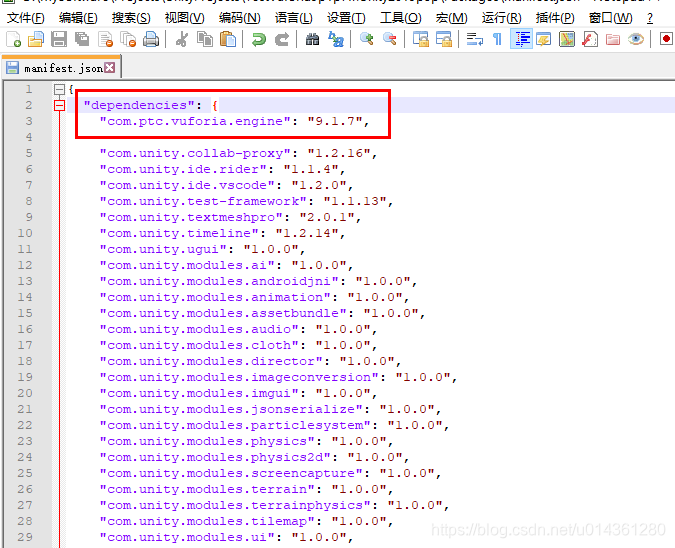675x548 pixels.
Task: Open Find with the binoculars icon
Action: pos(312,40)
